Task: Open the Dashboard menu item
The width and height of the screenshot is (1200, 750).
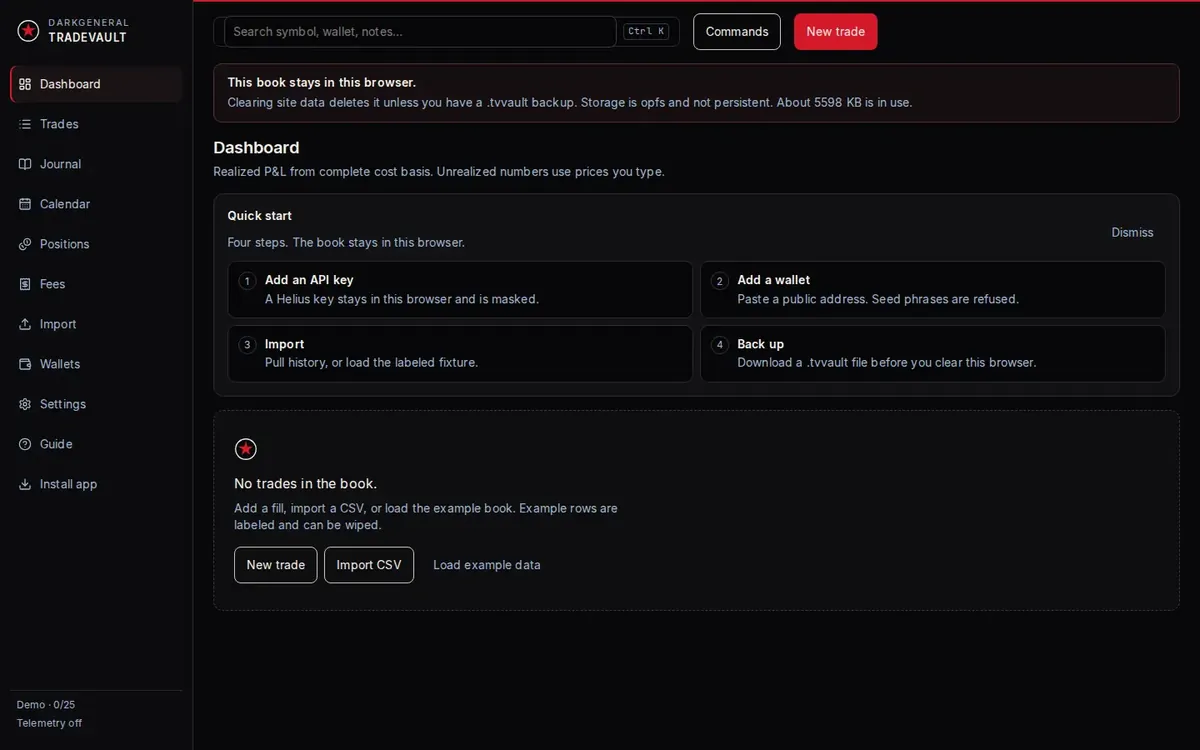Action: pyautogui.click(x=96, y=84)
